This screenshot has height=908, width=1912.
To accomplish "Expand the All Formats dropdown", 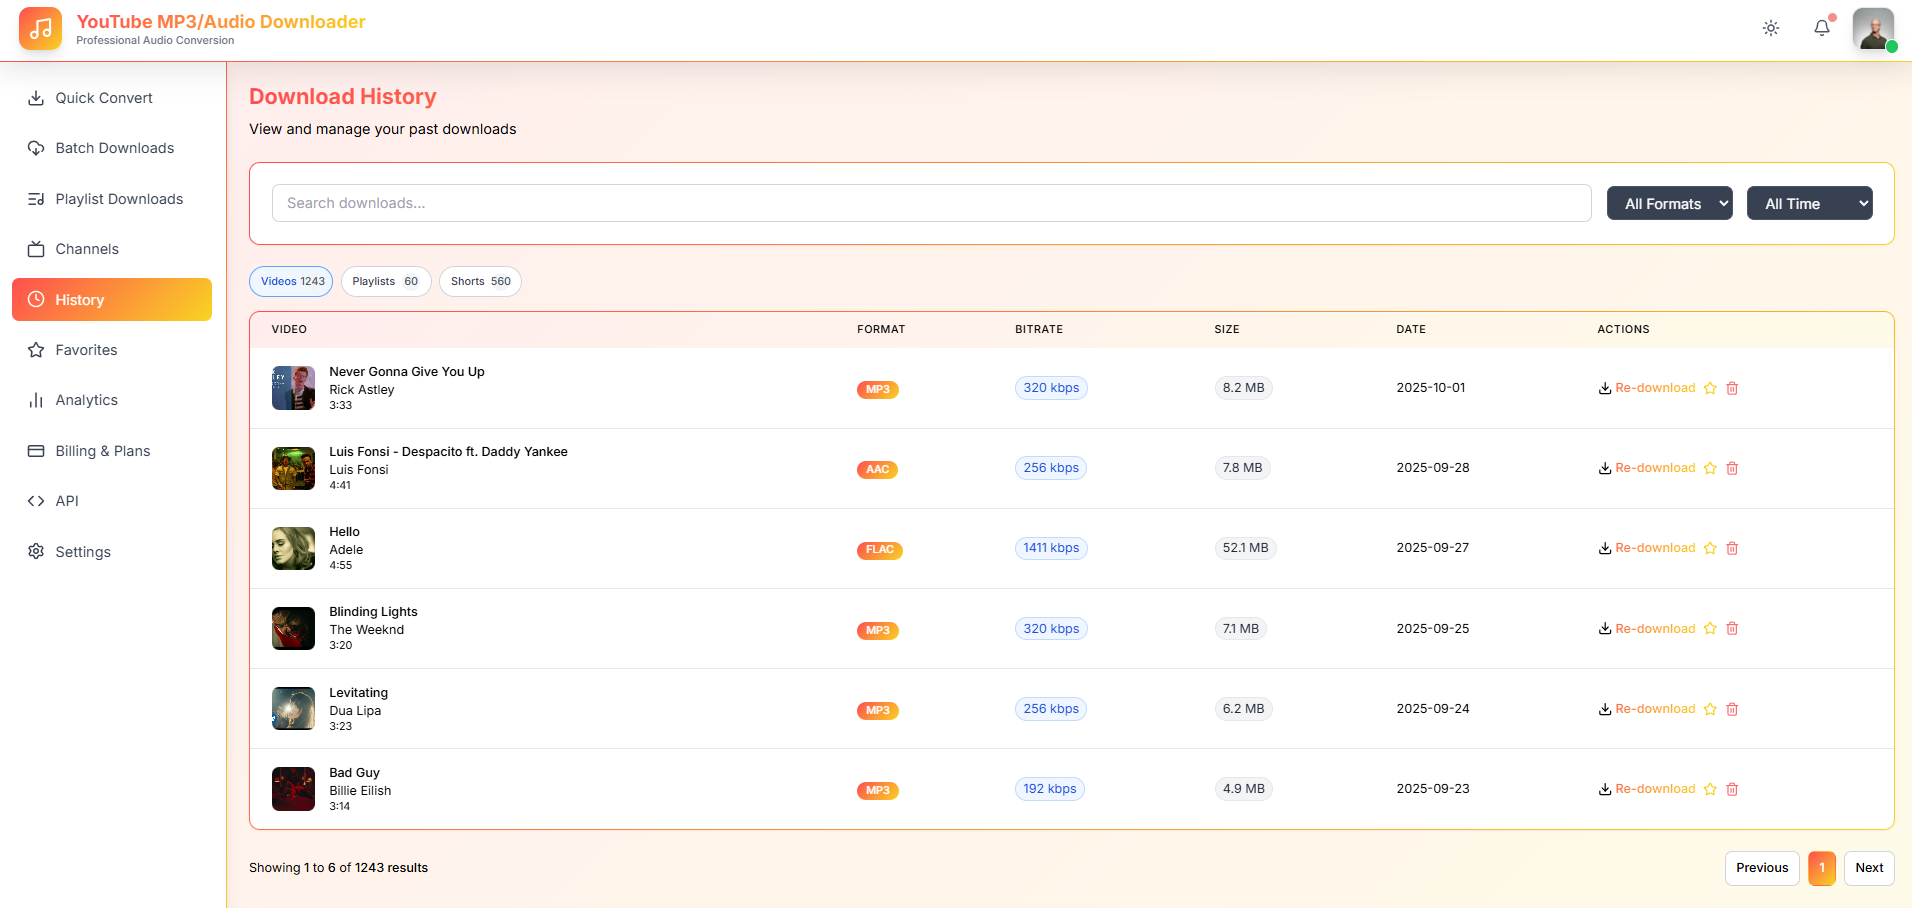I will (x=1669, y=203).
